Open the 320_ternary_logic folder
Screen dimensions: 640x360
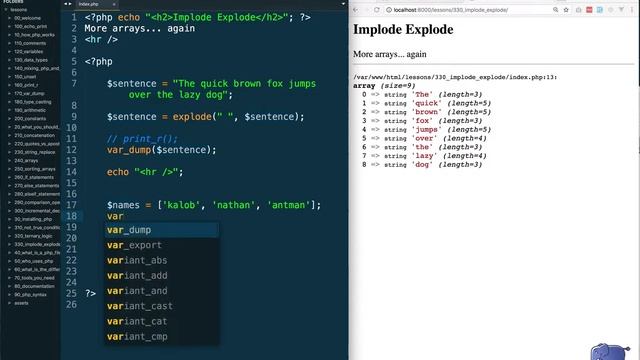[x=33, y=236]
